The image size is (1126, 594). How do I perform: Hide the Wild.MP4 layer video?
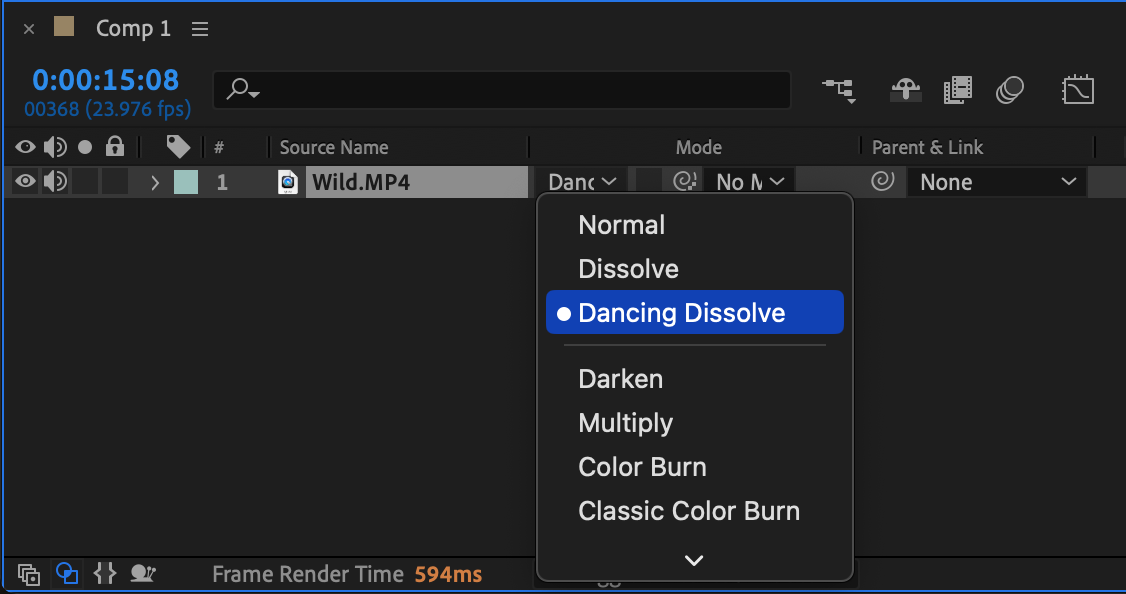pos(25,182)
